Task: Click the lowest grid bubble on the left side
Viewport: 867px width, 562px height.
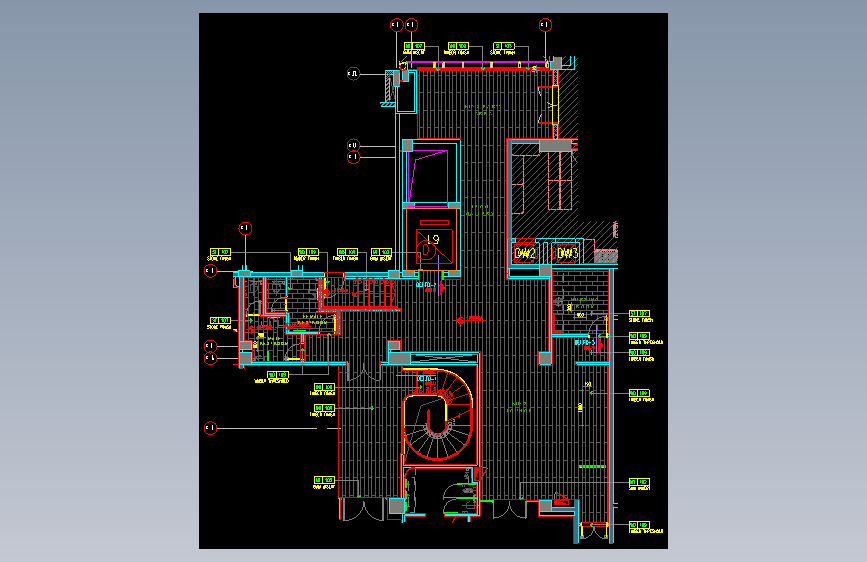Action: coord(210,428)
